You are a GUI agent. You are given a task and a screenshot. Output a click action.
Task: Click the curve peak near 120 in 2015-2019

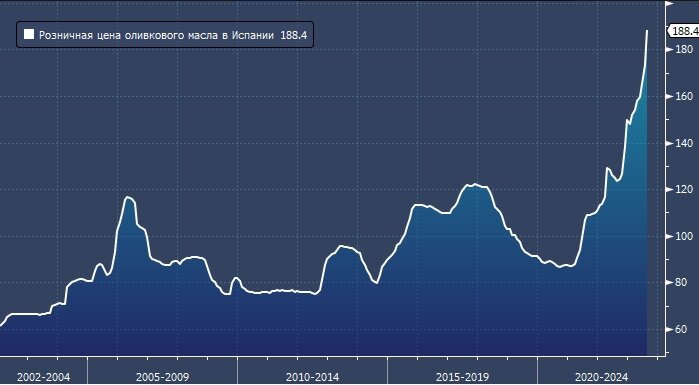click(475, 184)
